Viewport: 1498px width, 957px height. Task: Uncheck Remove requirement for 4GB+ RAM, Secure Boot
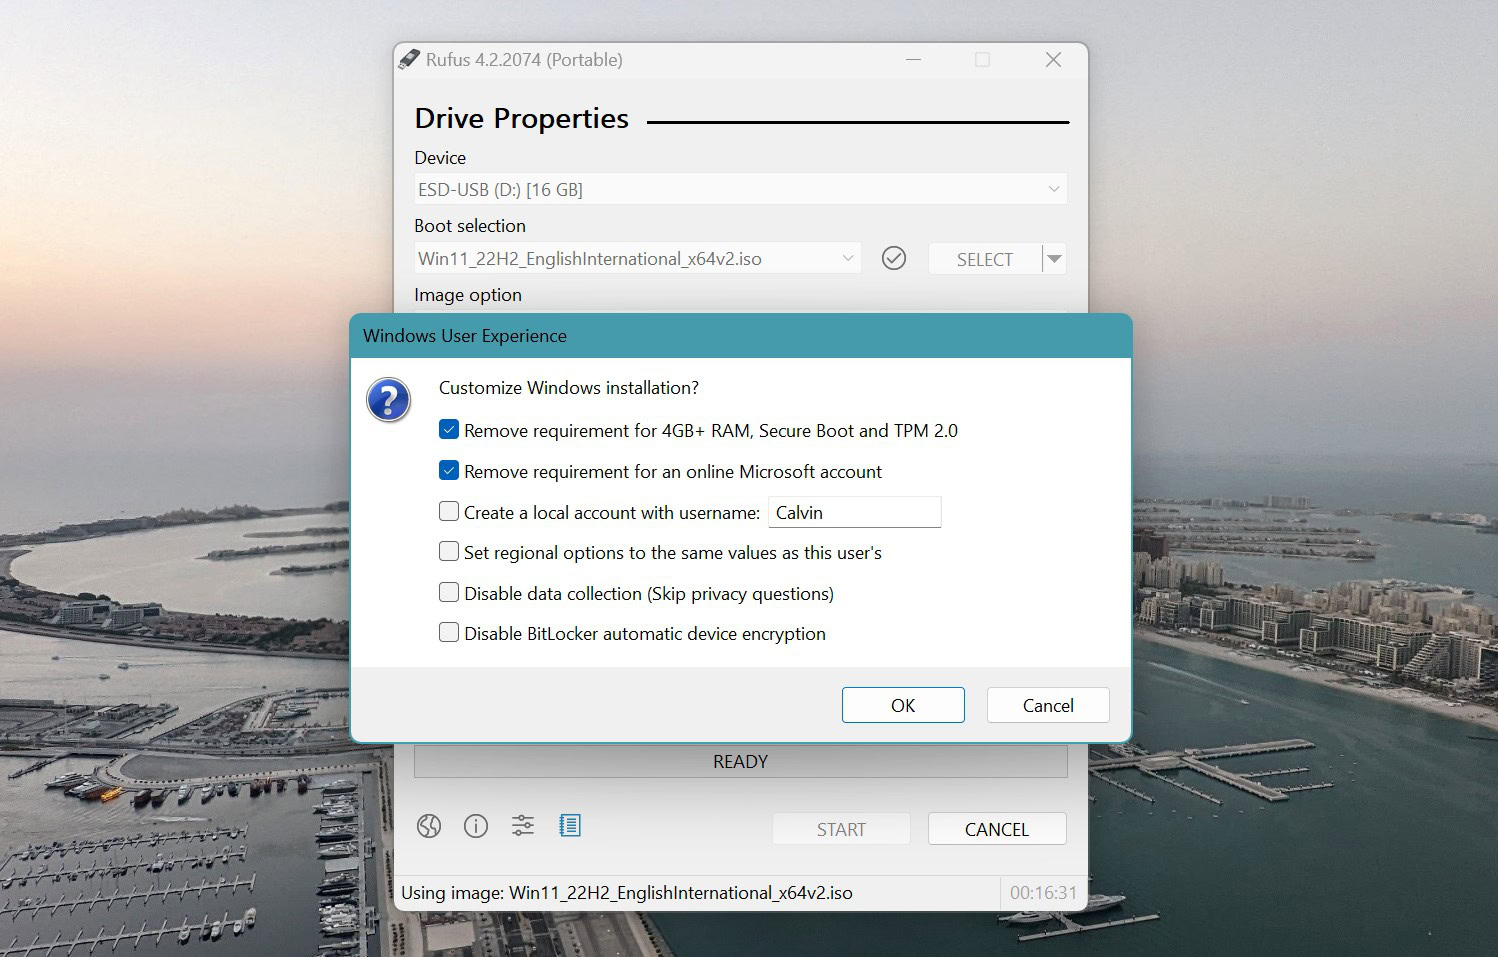point(449,430)
